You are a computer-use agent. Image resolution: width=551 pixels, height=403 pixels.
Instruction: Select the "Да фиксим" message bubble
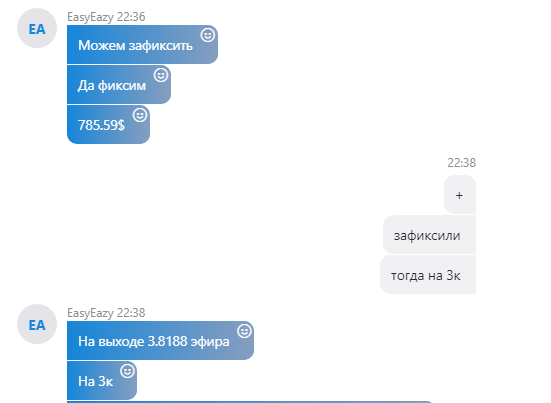tap(119, 85)
